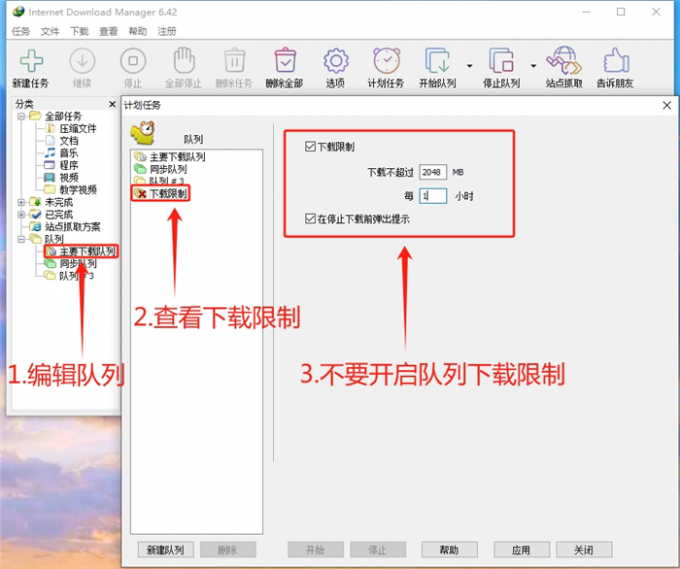Click the 停止 button in scheduler

coord(378,550)
